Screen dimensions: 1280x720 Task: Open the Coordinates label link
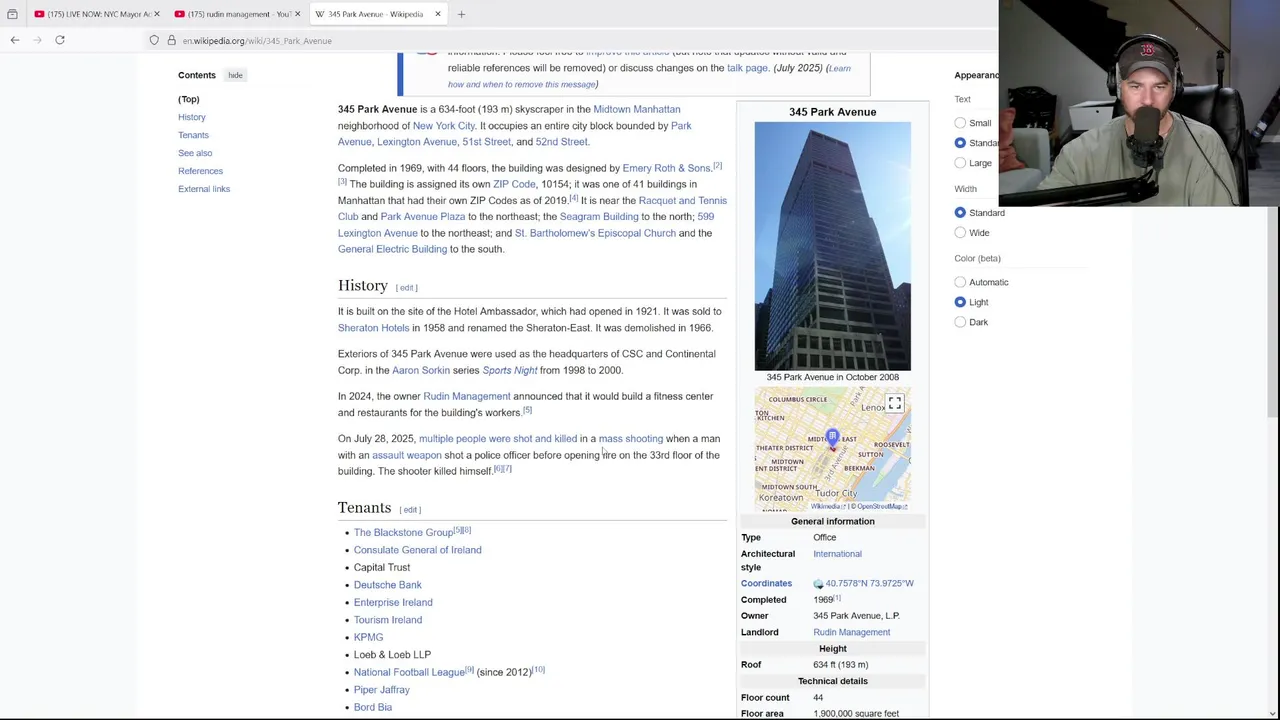tap(766, 583)
